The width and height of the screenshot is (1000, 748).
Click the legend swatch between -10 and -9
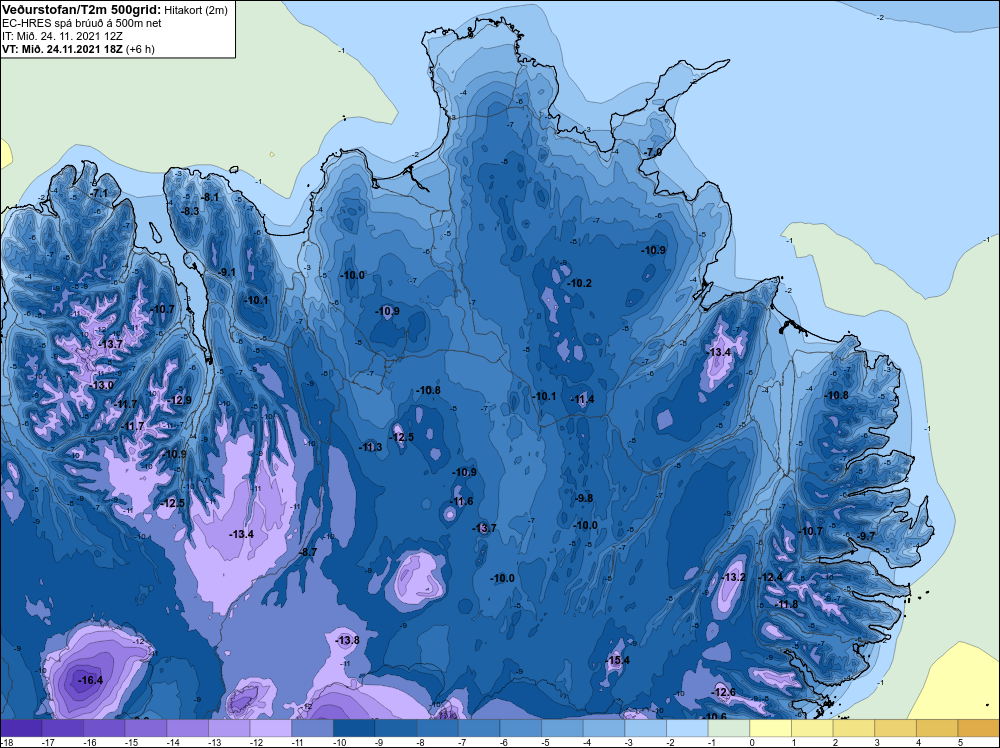[354, 728]
